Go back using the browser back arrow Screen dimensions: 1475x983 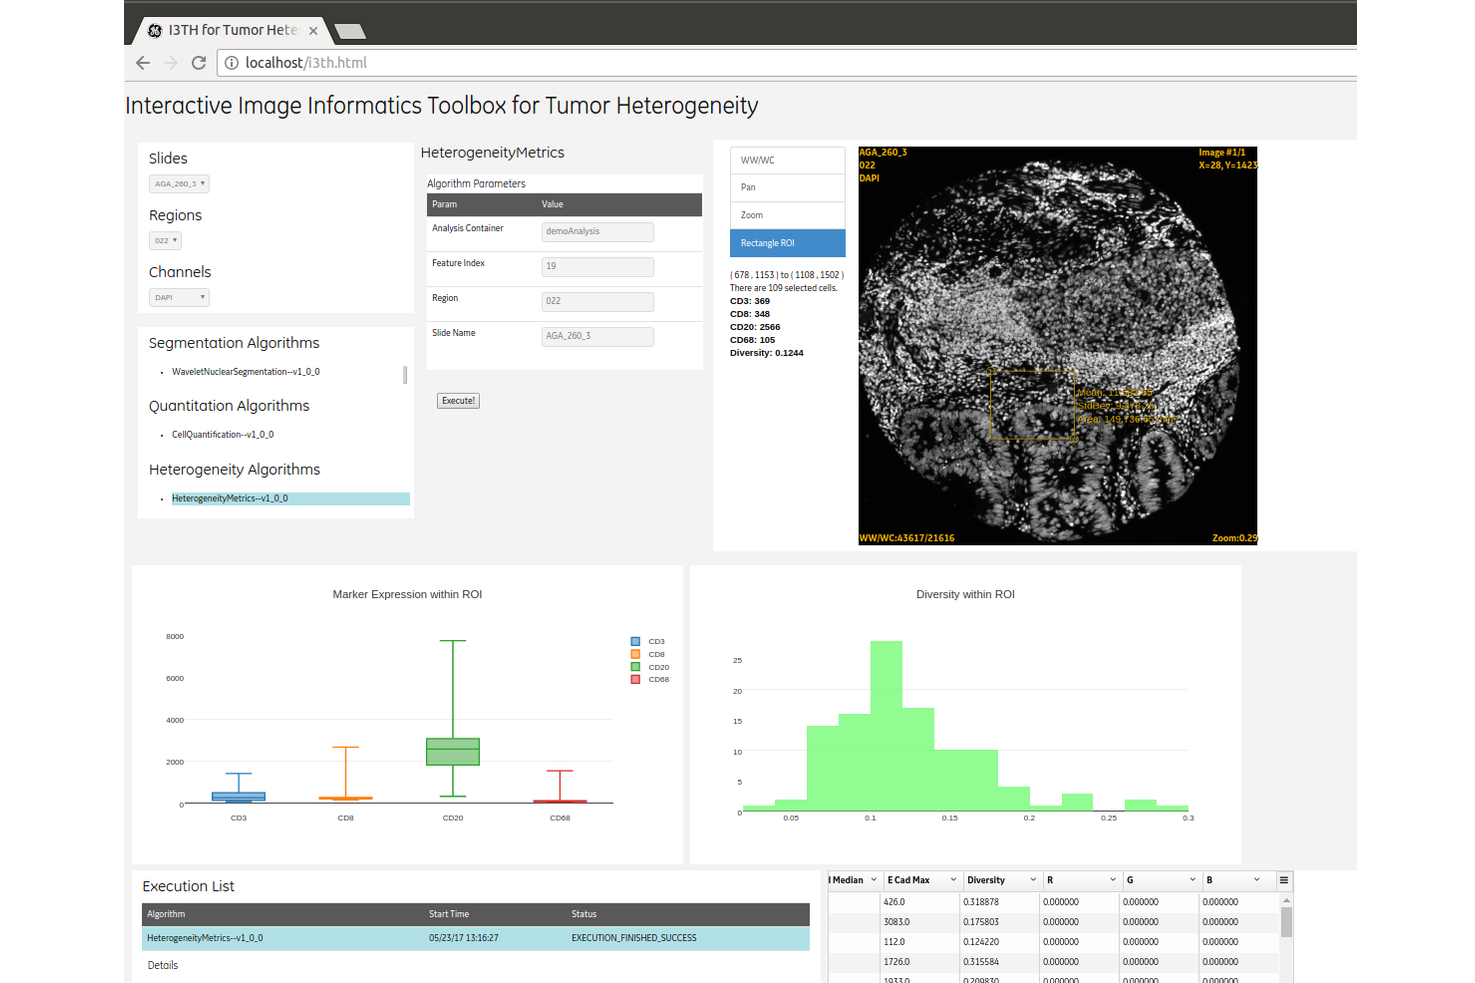pyautogui.click(x=143, y=63)
